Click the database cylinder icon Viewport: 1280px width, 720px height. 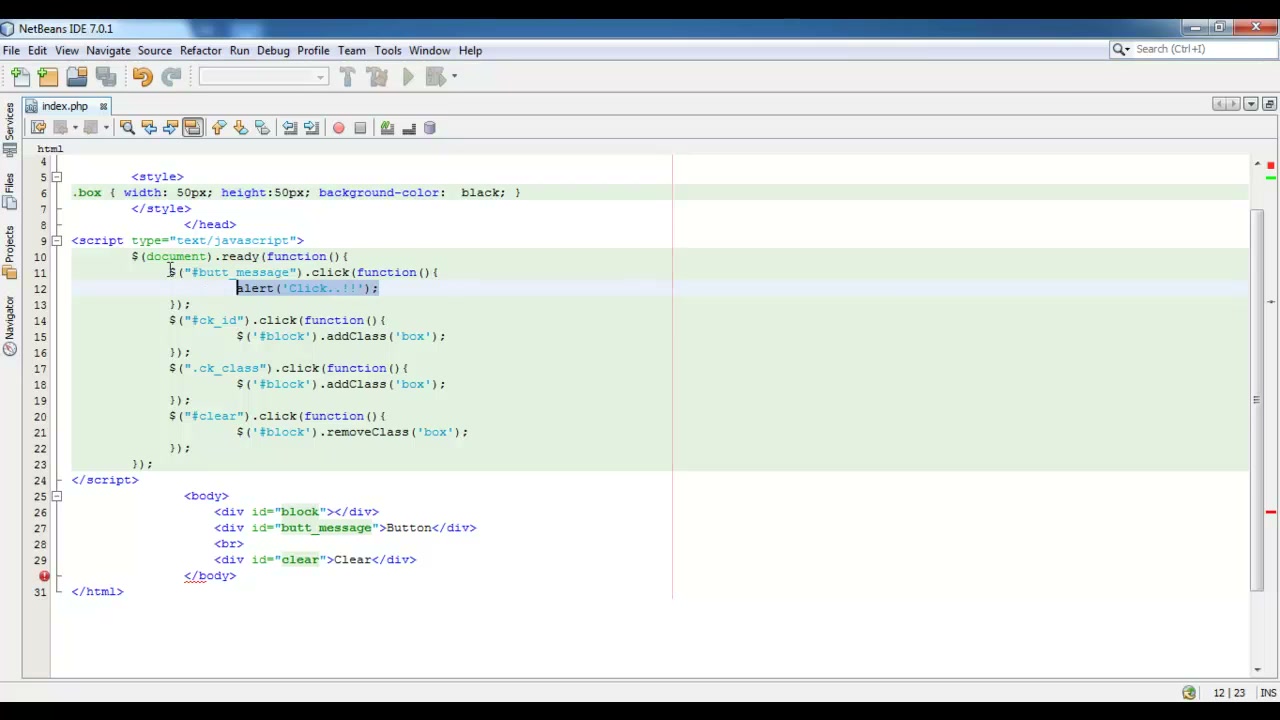[x=430, y=128]
